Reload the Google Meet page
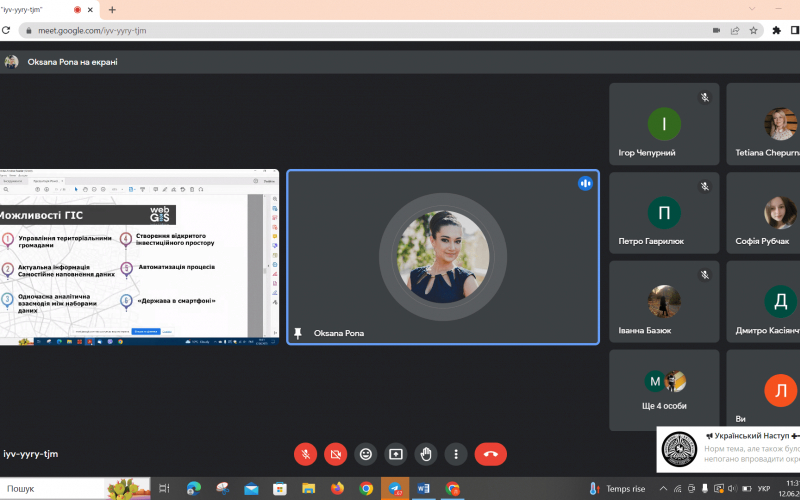 coord(6,30)
